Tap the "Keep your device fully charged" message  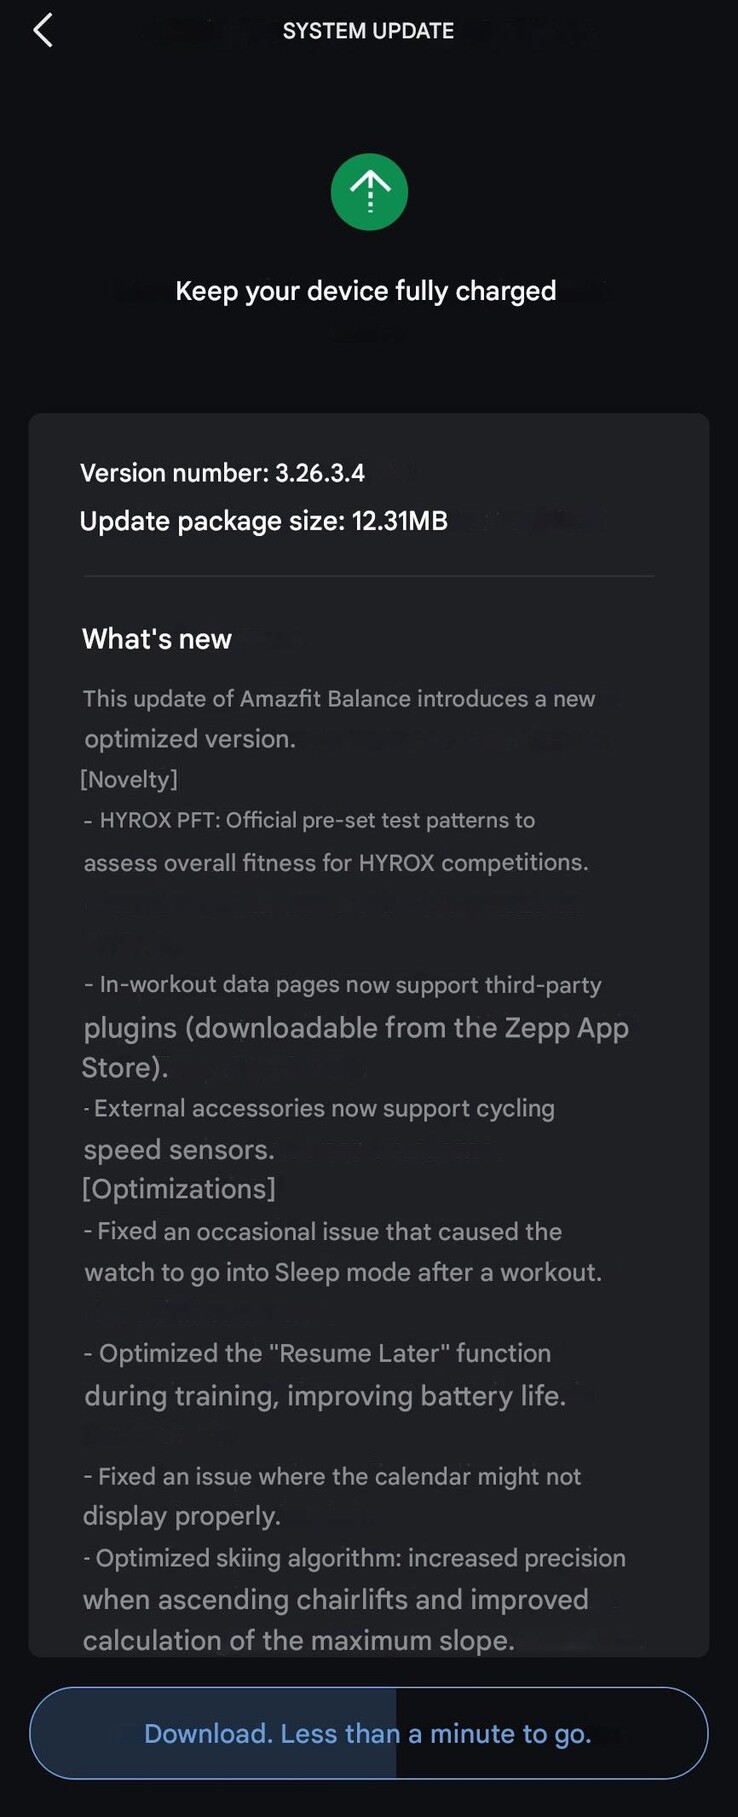pos(366,291)
